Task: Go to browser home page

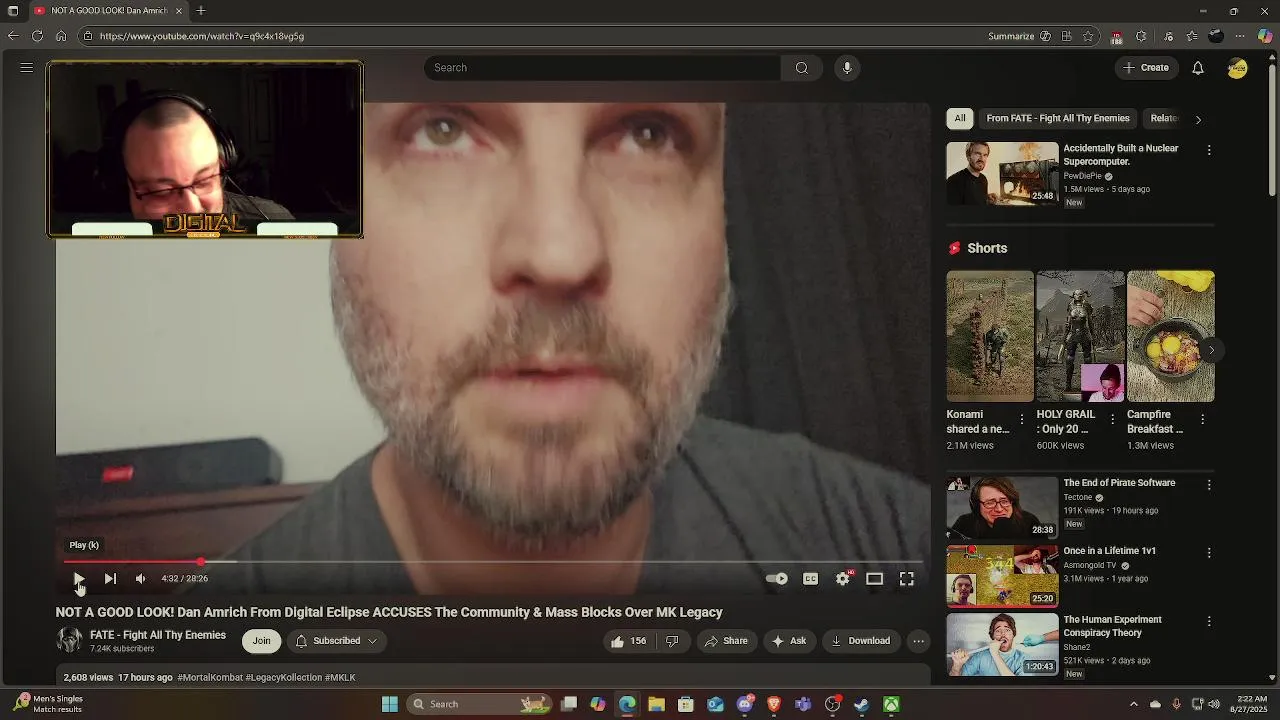Action: 61,36
